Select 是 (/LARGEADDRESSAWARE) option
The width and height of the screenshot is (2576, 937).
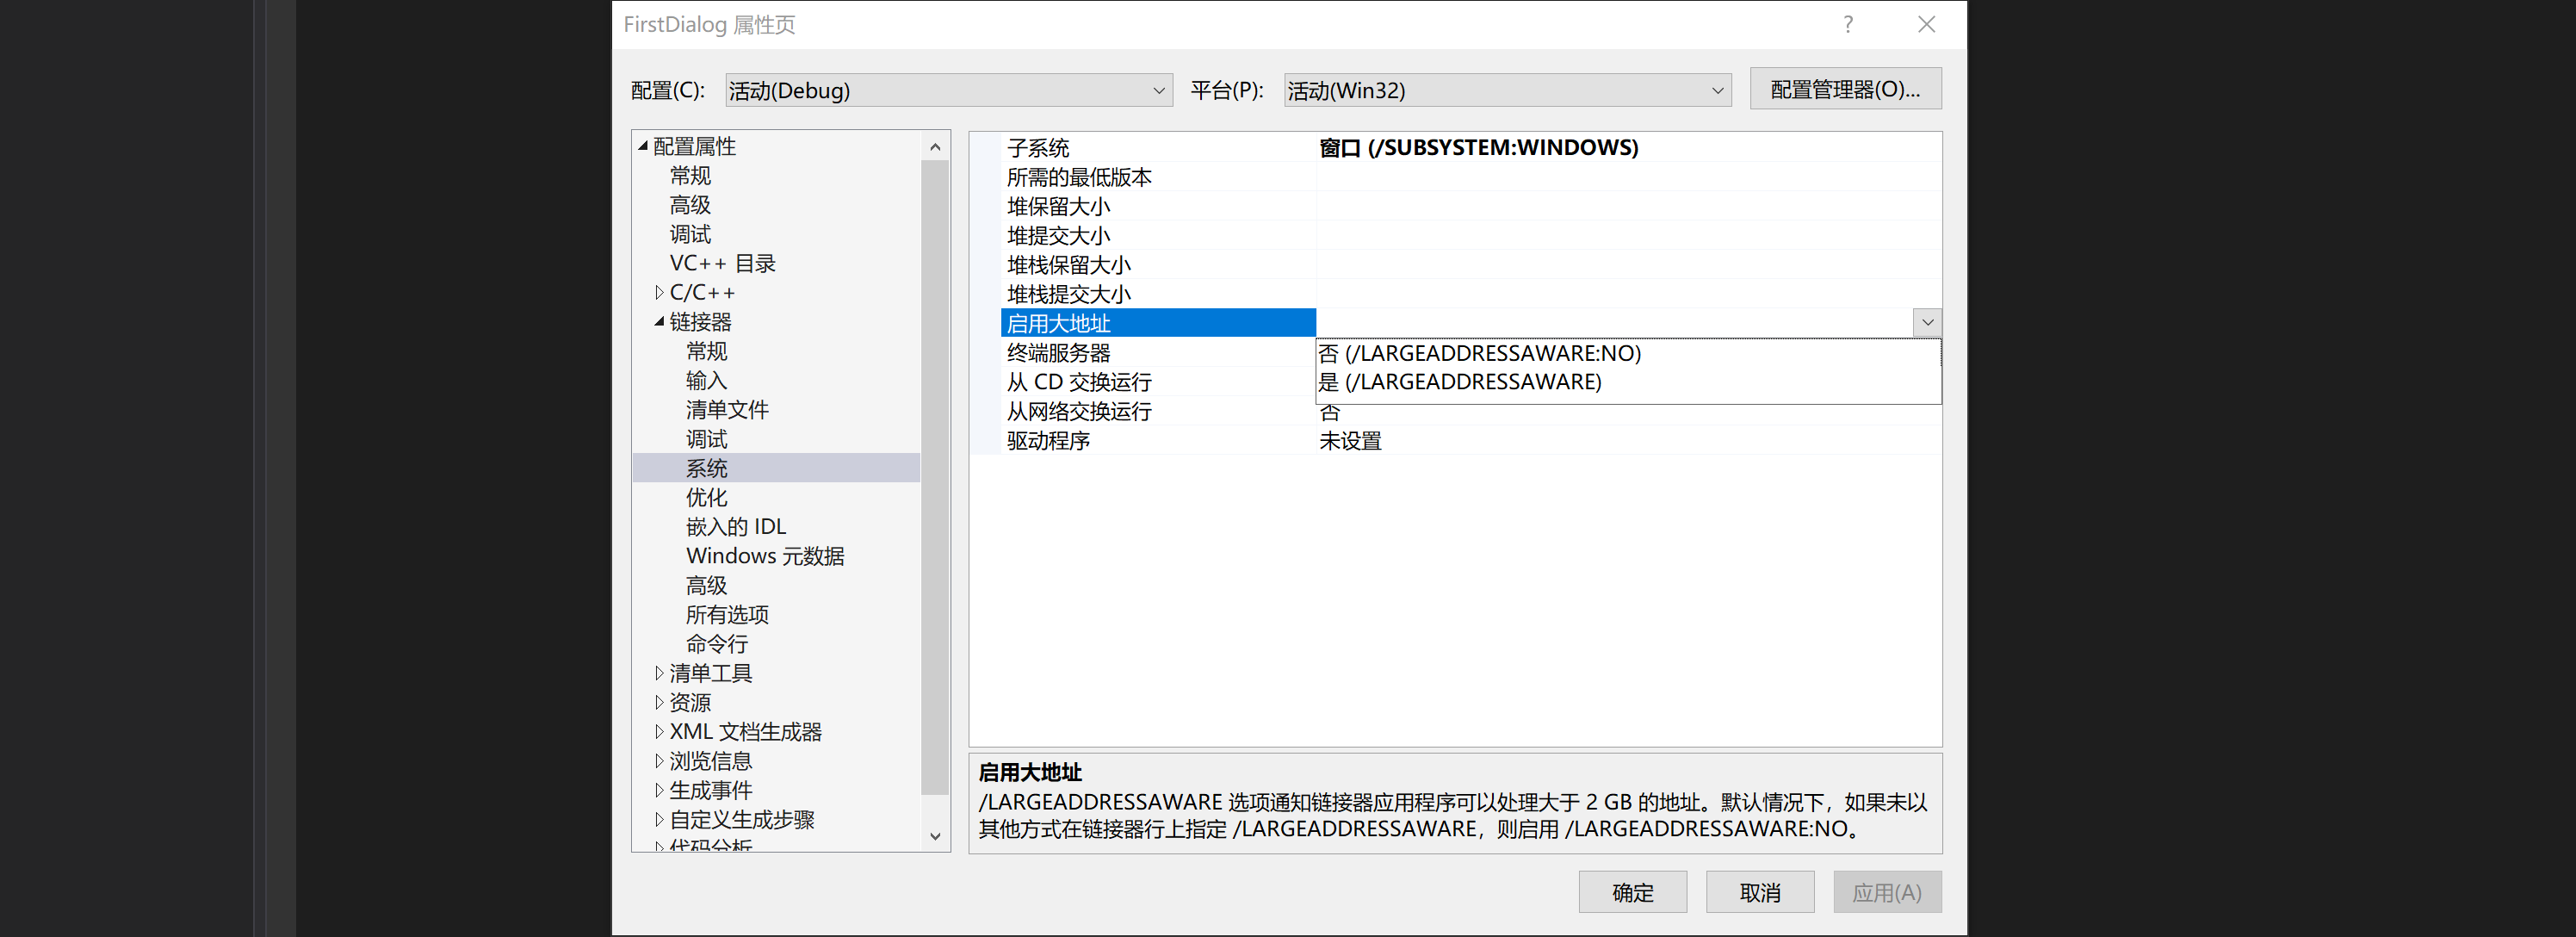tap(1459, 382)
